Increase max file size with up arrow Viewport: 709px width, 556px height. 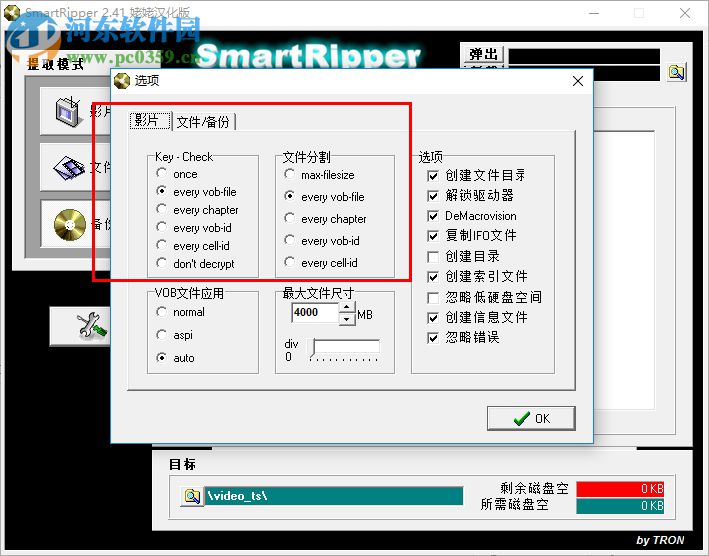pyautogui.click(x=347, y=307)
